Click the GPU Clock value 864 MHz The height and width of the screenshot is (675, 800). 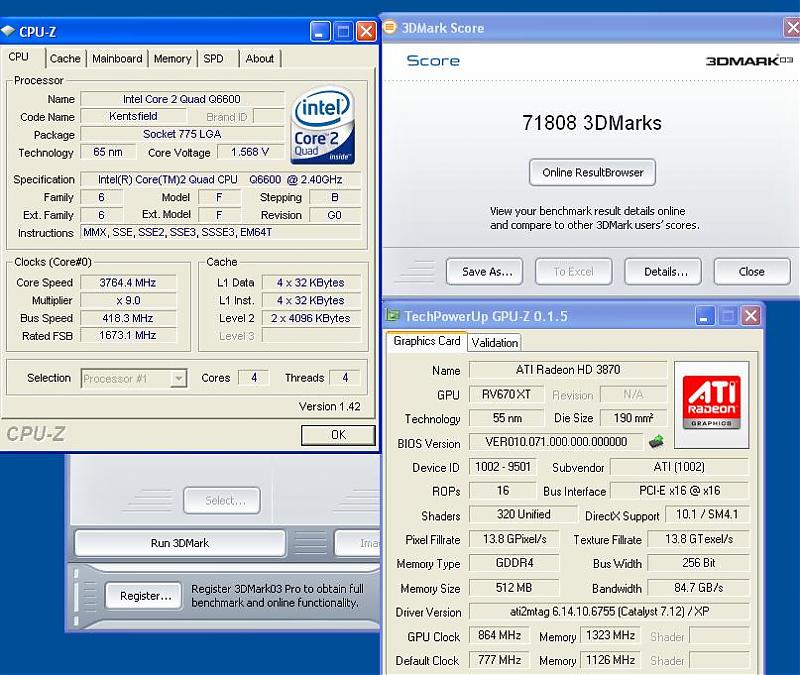(x=499, y=635)
